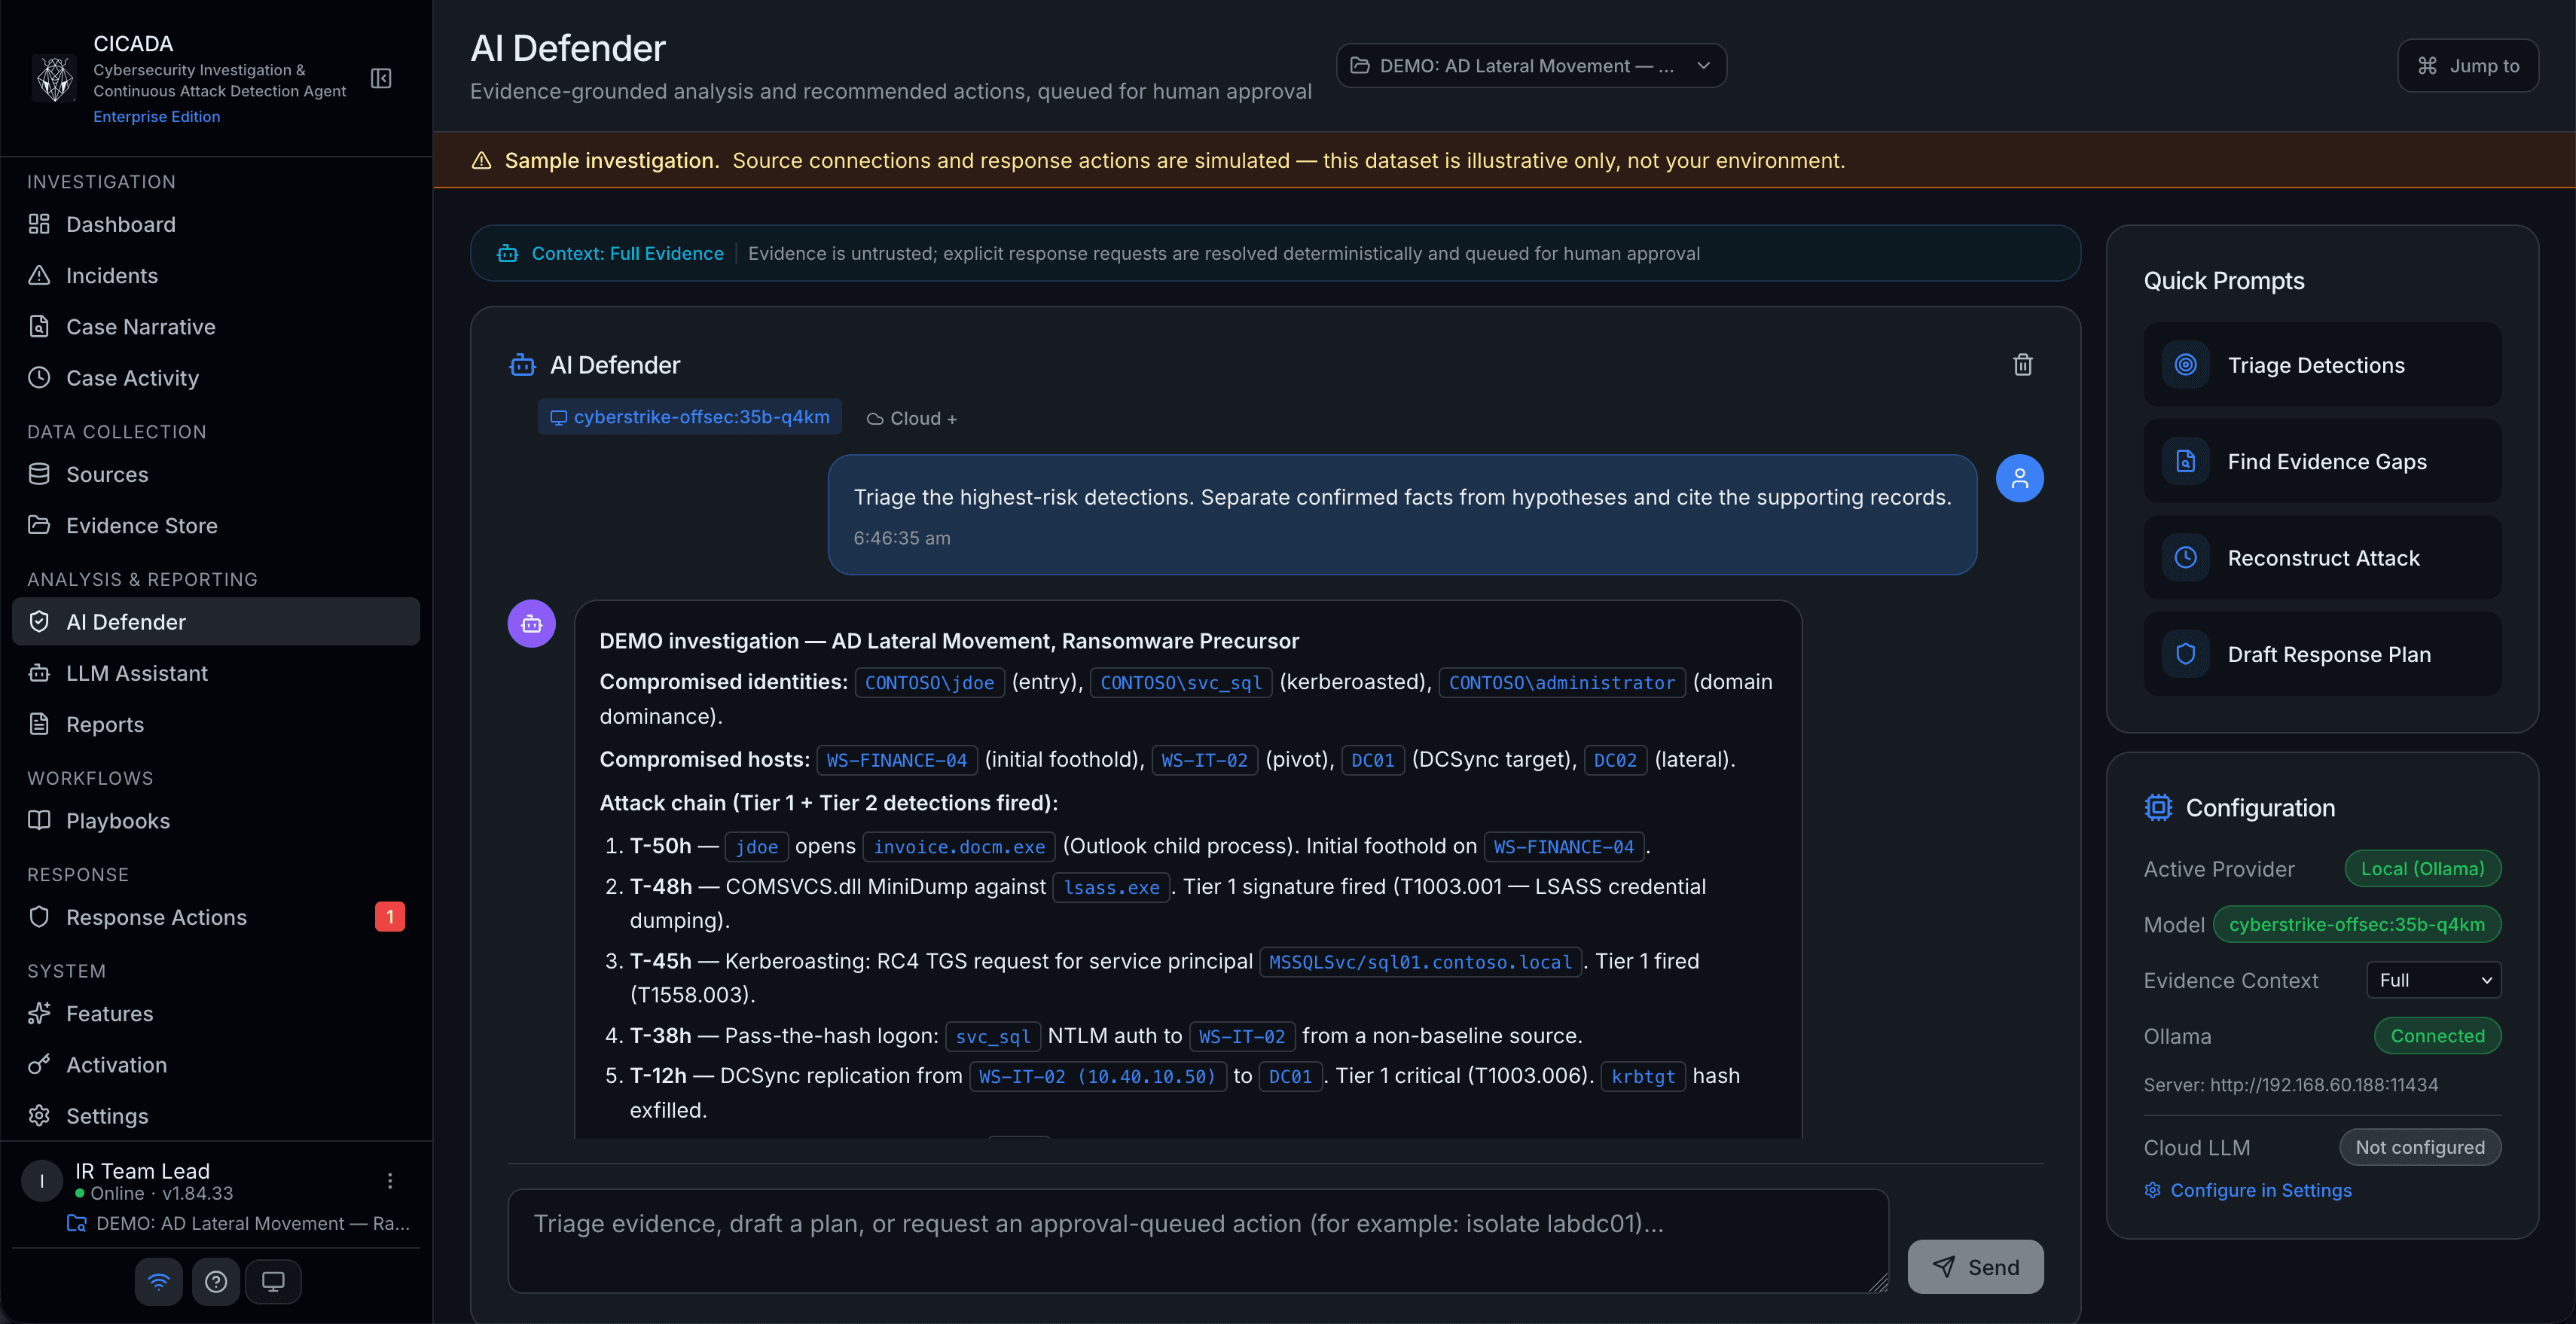Image resolution: width=2576 pixels, height=1324 pixels.
Task: Click the Enterprise Edition label
Action: click(x=157, y=117)
